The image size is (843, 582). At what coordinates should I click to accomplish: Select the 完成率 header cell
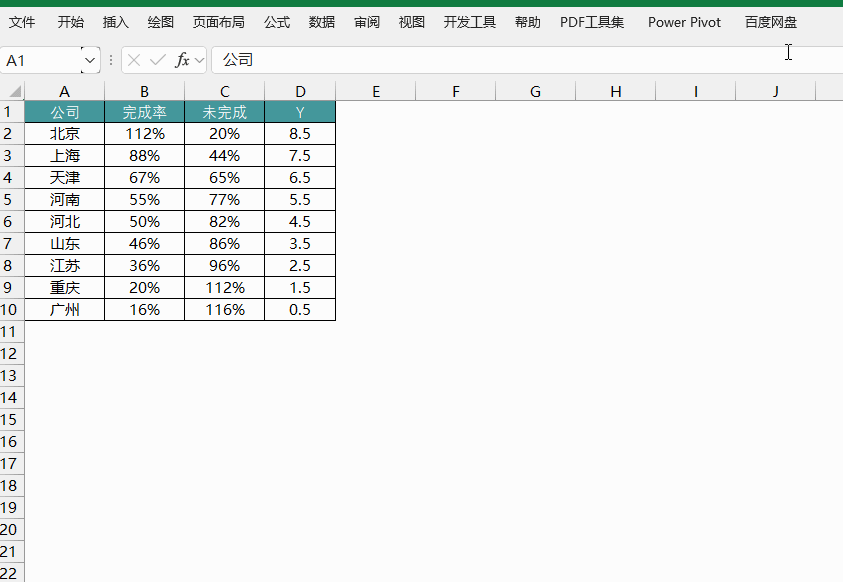click(145, 112)
